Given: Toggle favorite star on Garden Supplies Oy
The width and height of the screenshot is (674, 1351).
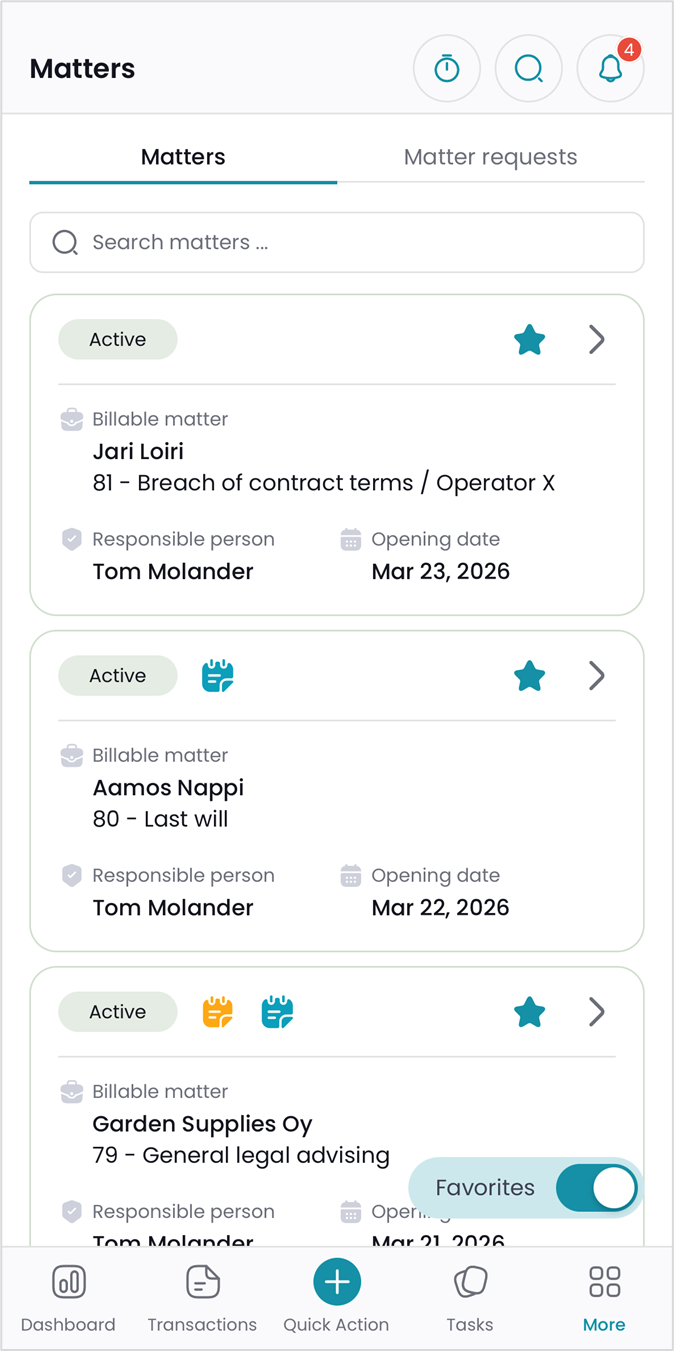Looking at the screenshot, I should pyautogui.click(x=529, y=1012).
